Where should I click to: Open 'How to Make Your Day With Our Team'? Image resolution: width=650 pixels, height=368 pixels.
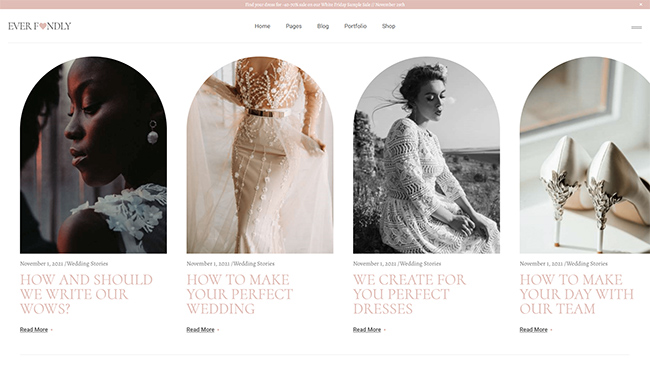577,294
